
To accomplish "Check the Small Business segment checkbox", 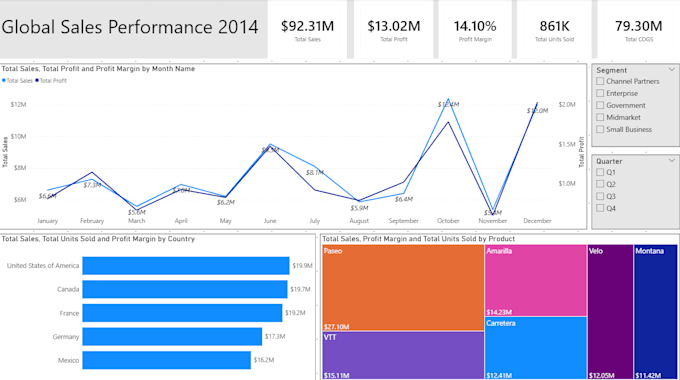I will (x=600, y=129).
